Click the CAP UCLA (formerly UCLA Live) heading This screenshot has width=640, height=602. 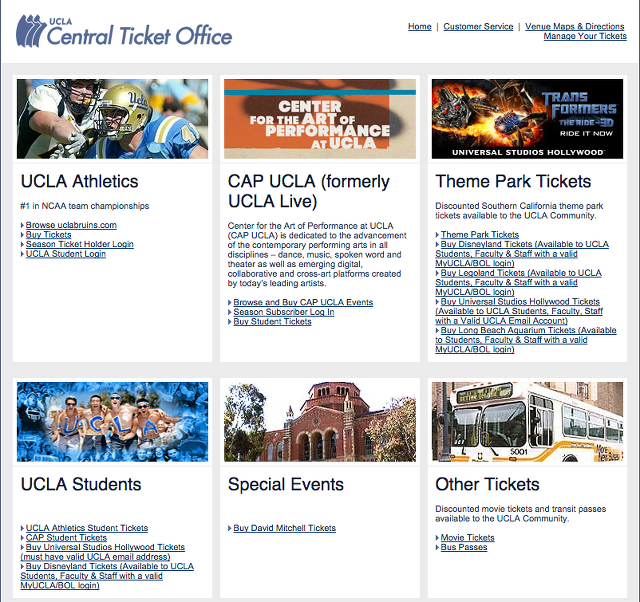tap(309, 191)
